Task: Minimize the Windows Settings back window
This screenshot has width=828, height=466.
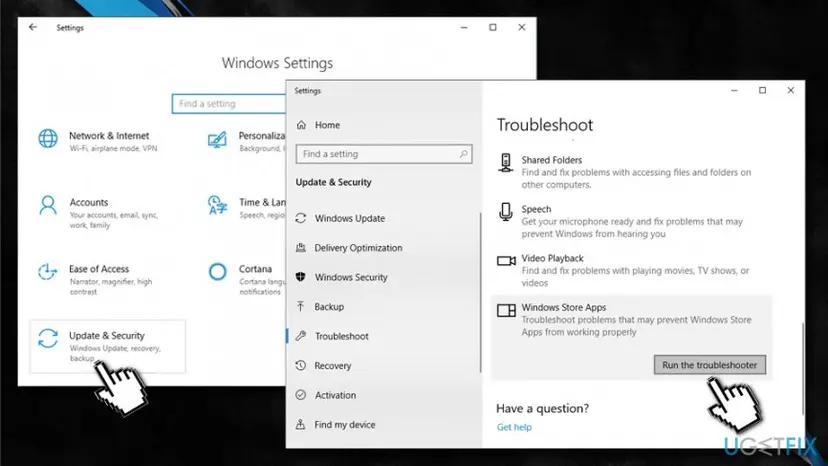Action: pos(464,27)
